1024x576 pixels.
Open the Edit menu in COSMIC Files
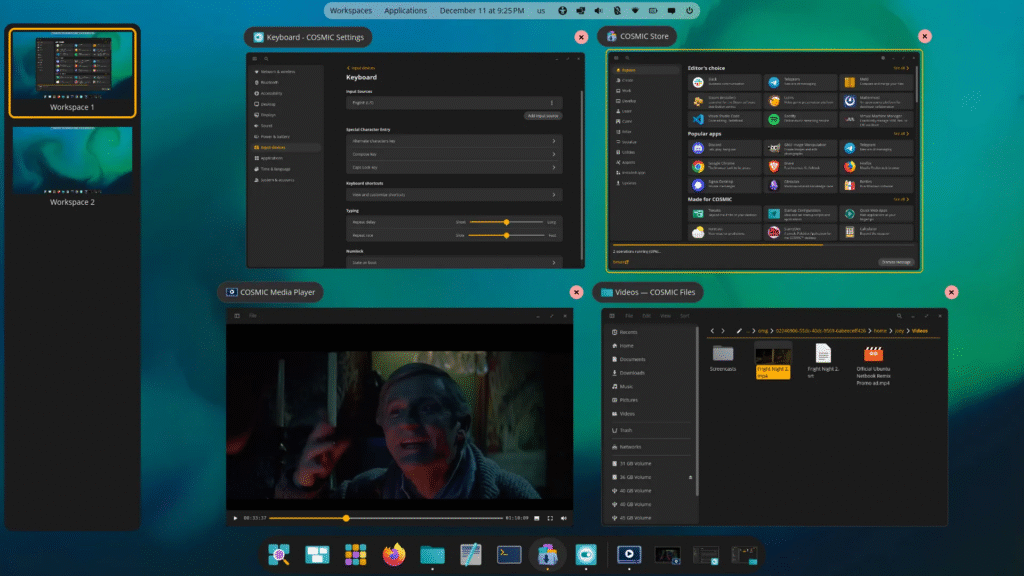pos(645,316)
